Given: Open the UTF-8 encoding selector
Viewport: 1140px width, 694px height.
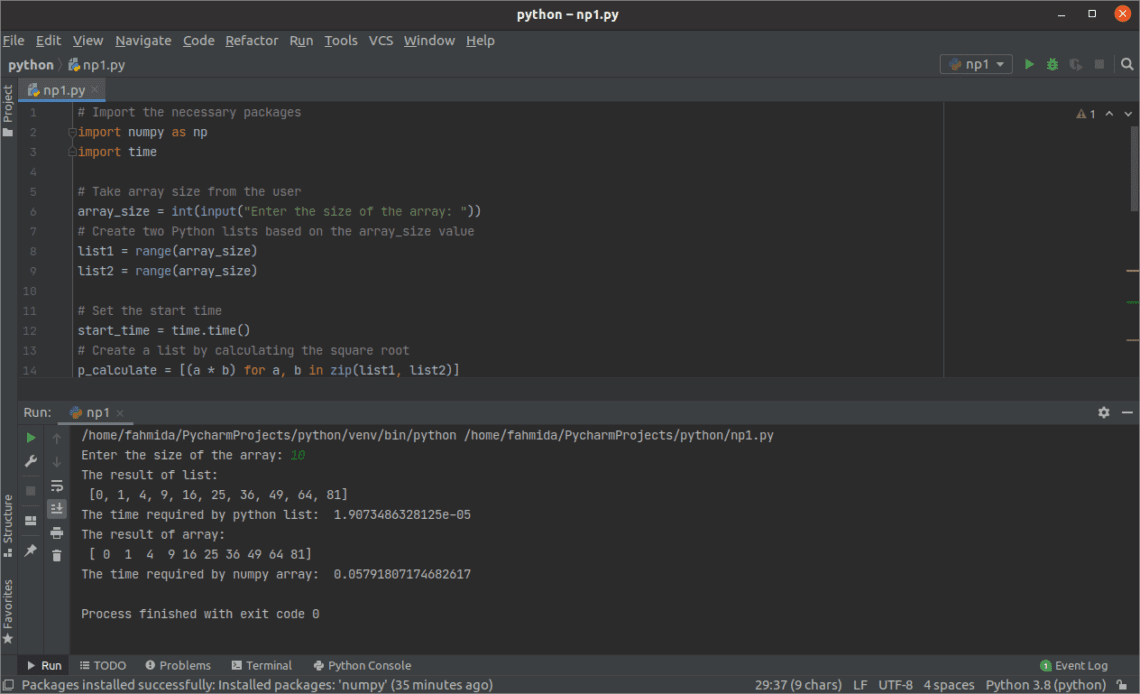Looking at the screenshot, I should click(896, 685).
